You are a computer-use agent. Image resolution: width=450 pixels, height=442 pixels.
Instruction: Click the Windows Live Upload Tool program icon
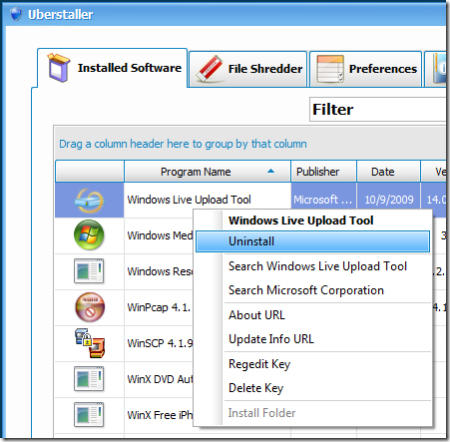(x=89, y=201)
